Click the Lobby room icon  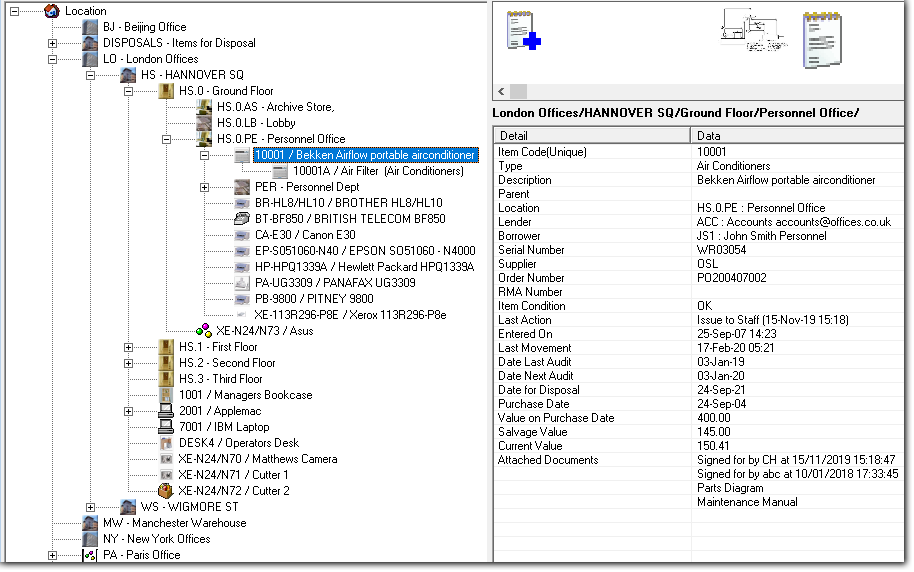204,123
